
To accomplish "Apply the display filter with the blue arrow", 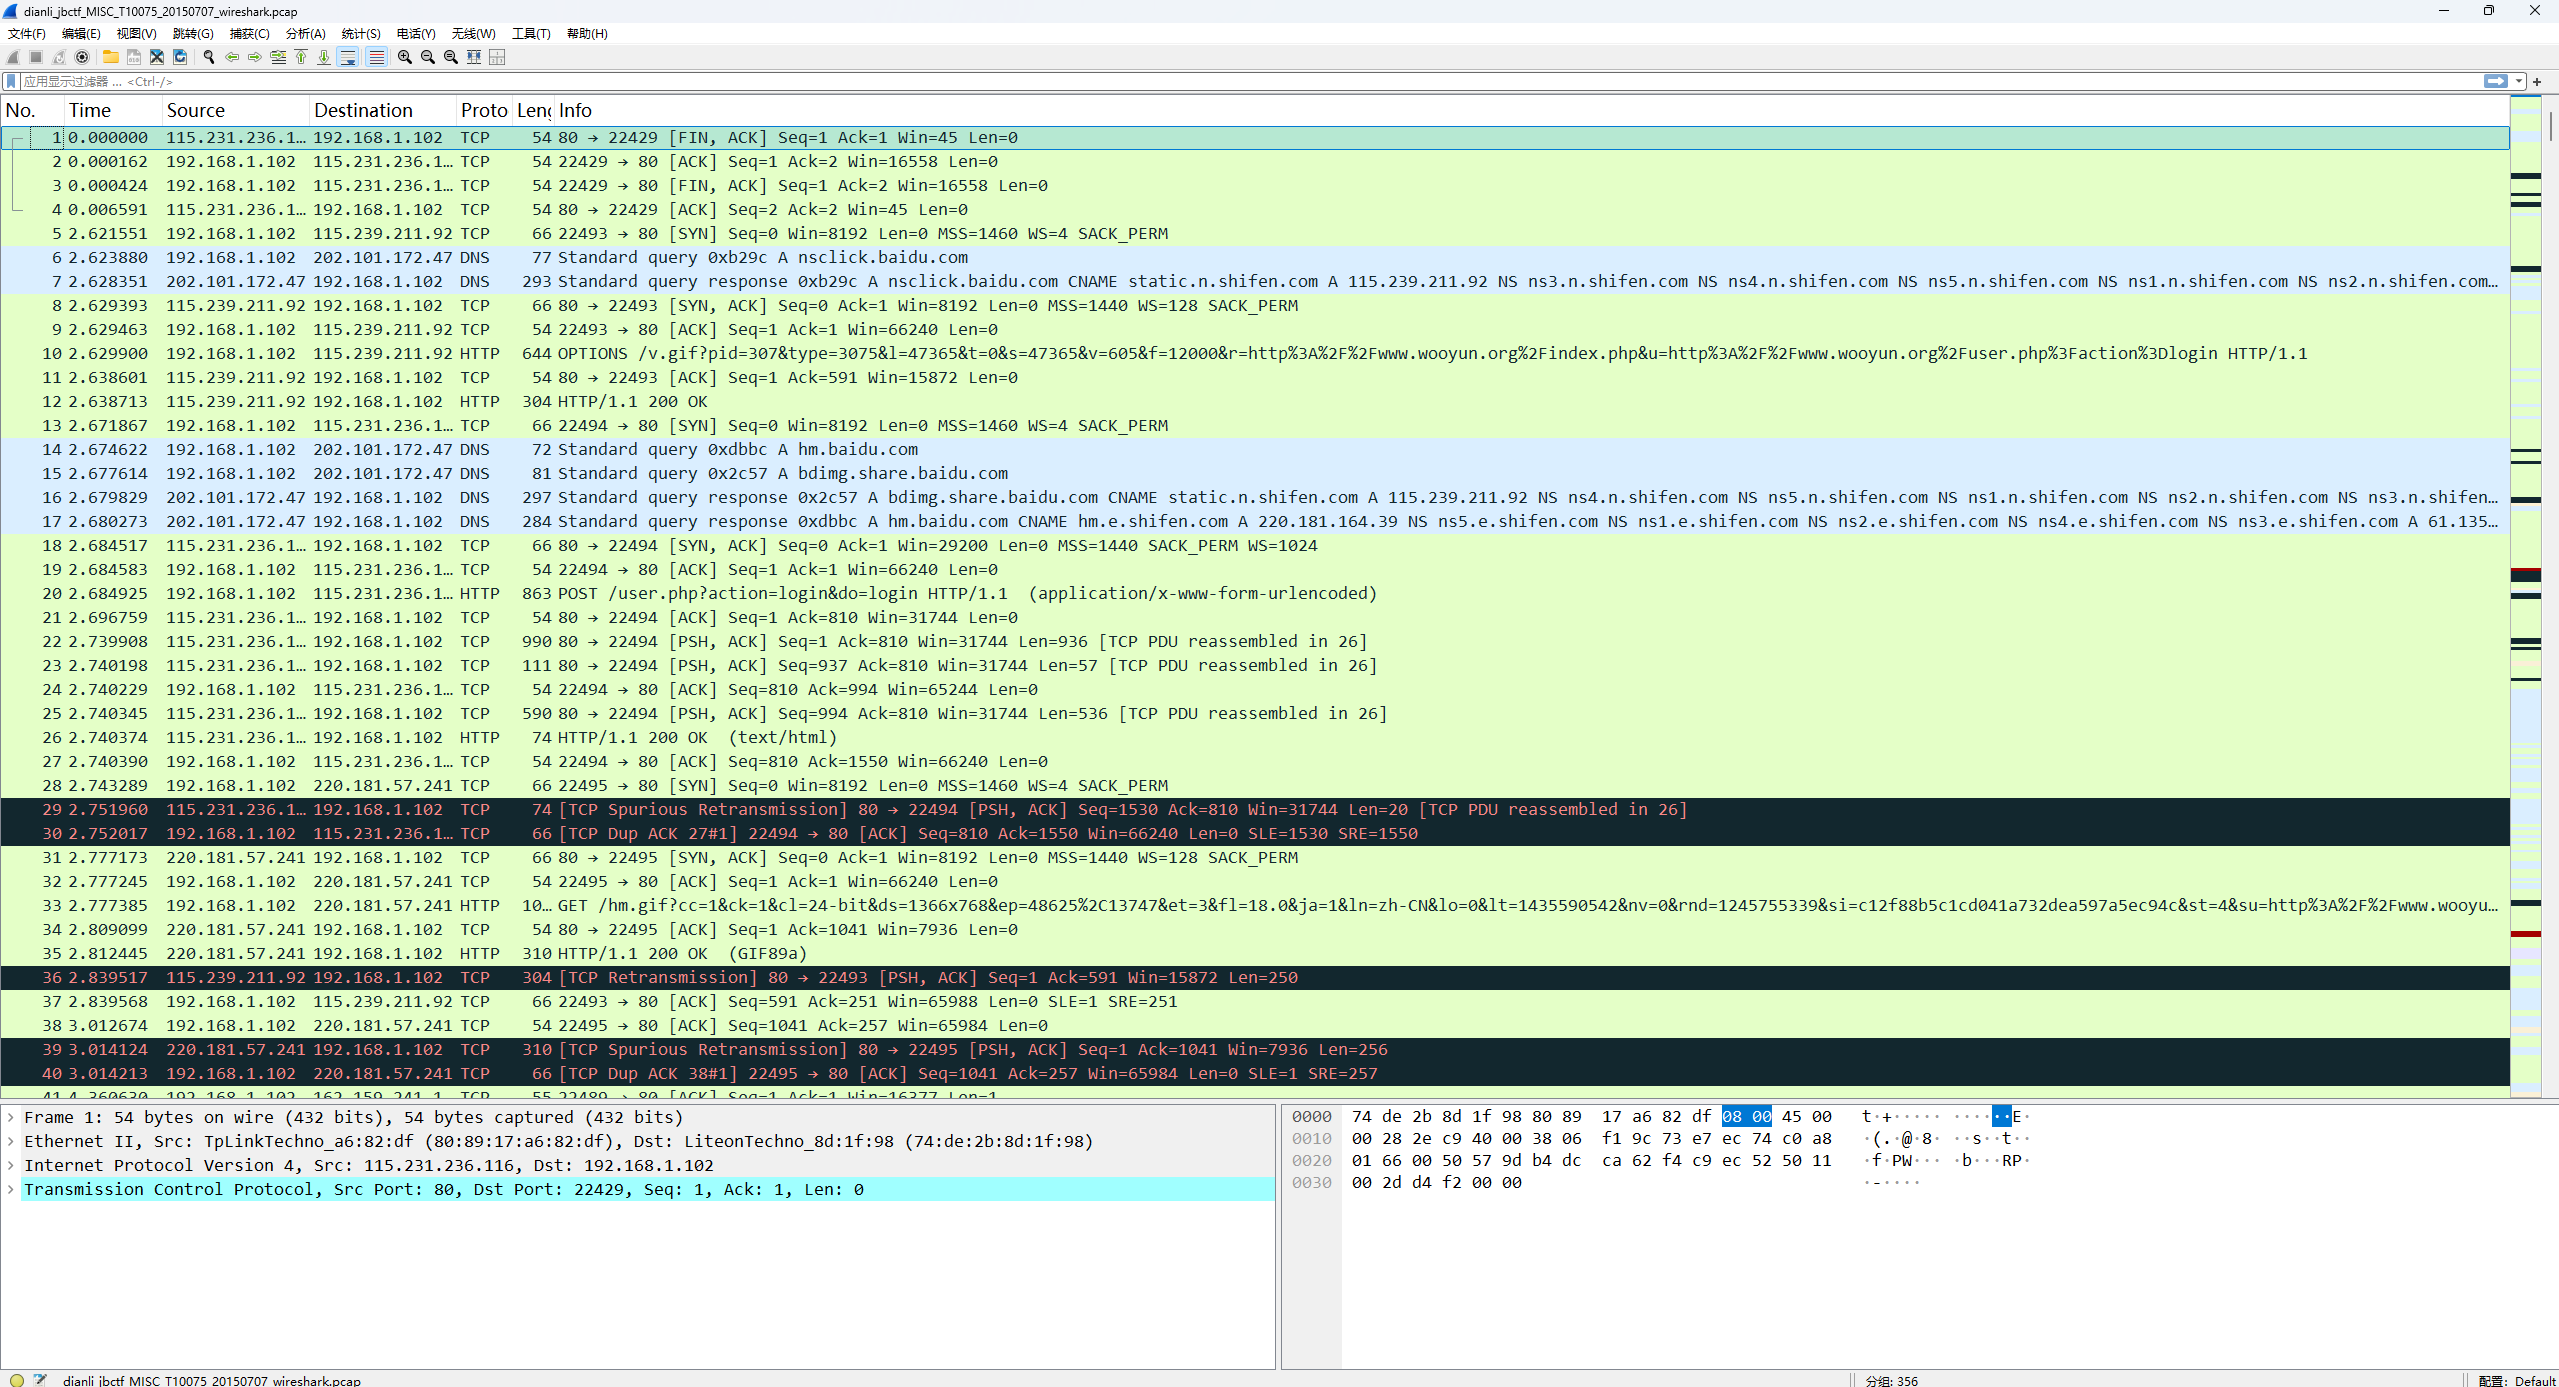I will [x=2496, y=81].
